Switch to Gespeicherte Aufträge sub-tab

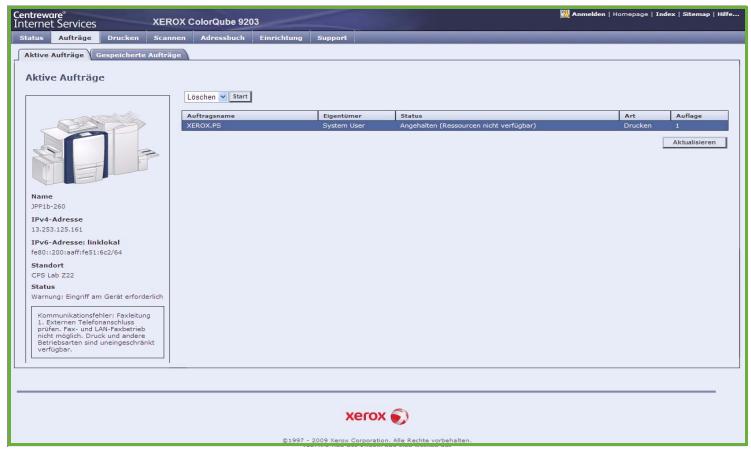(138, 55)
